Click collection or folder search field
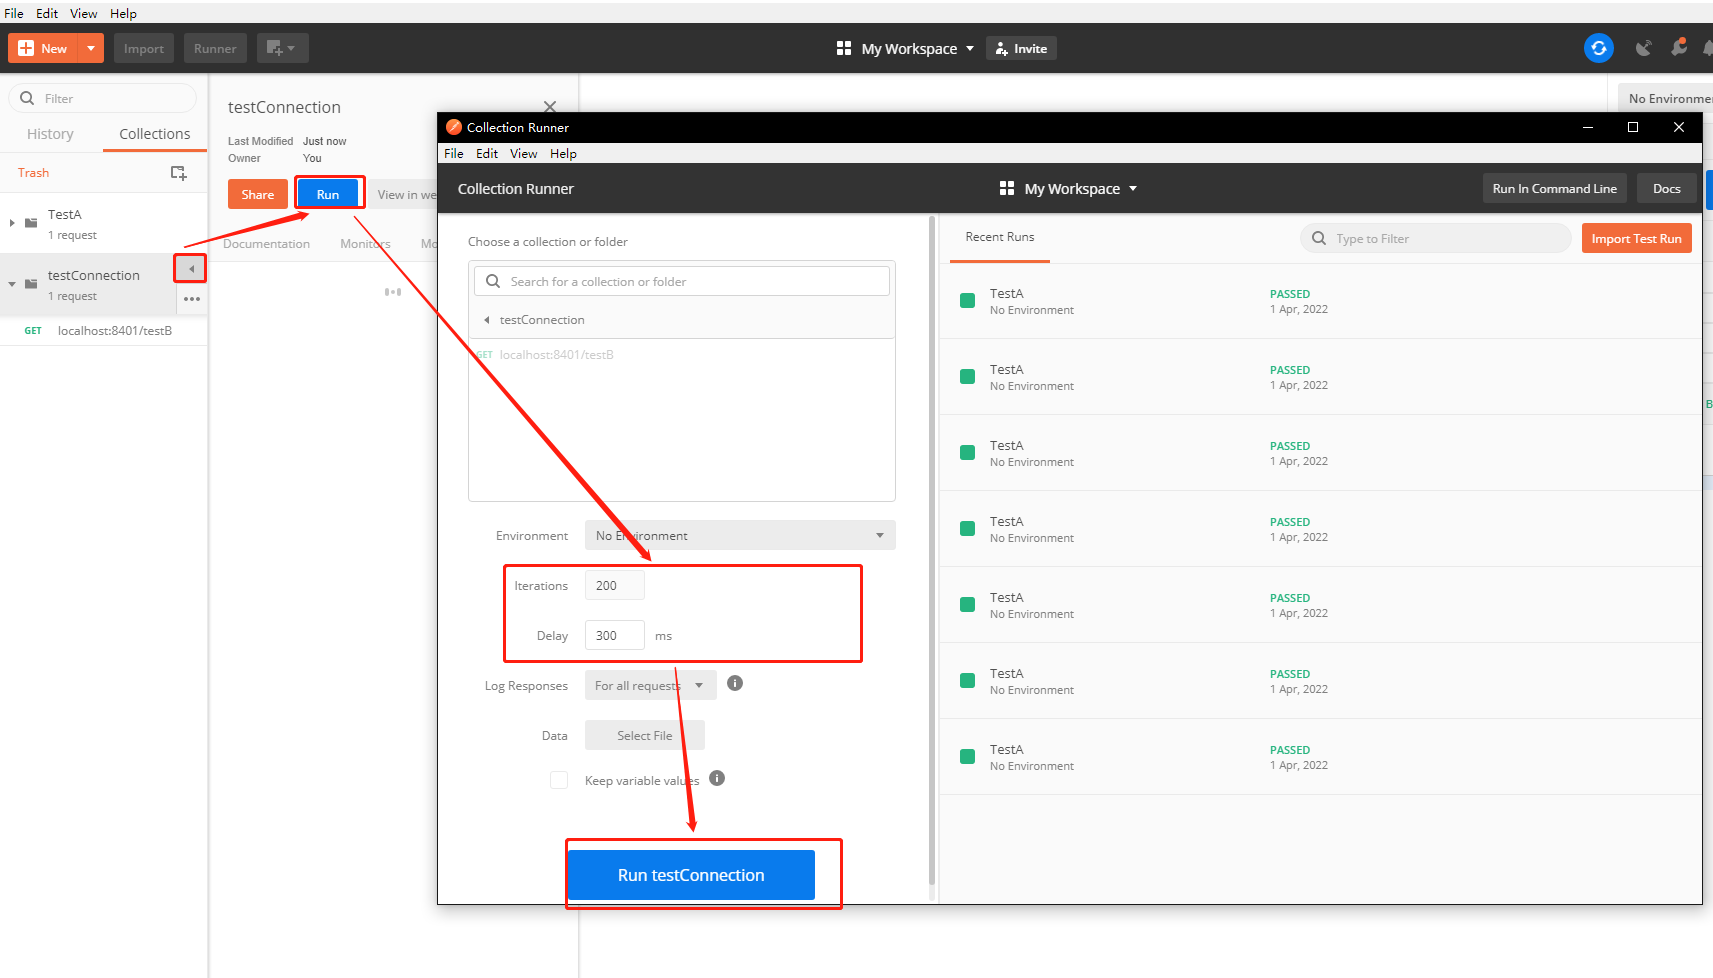Viewport: 1713px width, 978px height. click(682, 281)
